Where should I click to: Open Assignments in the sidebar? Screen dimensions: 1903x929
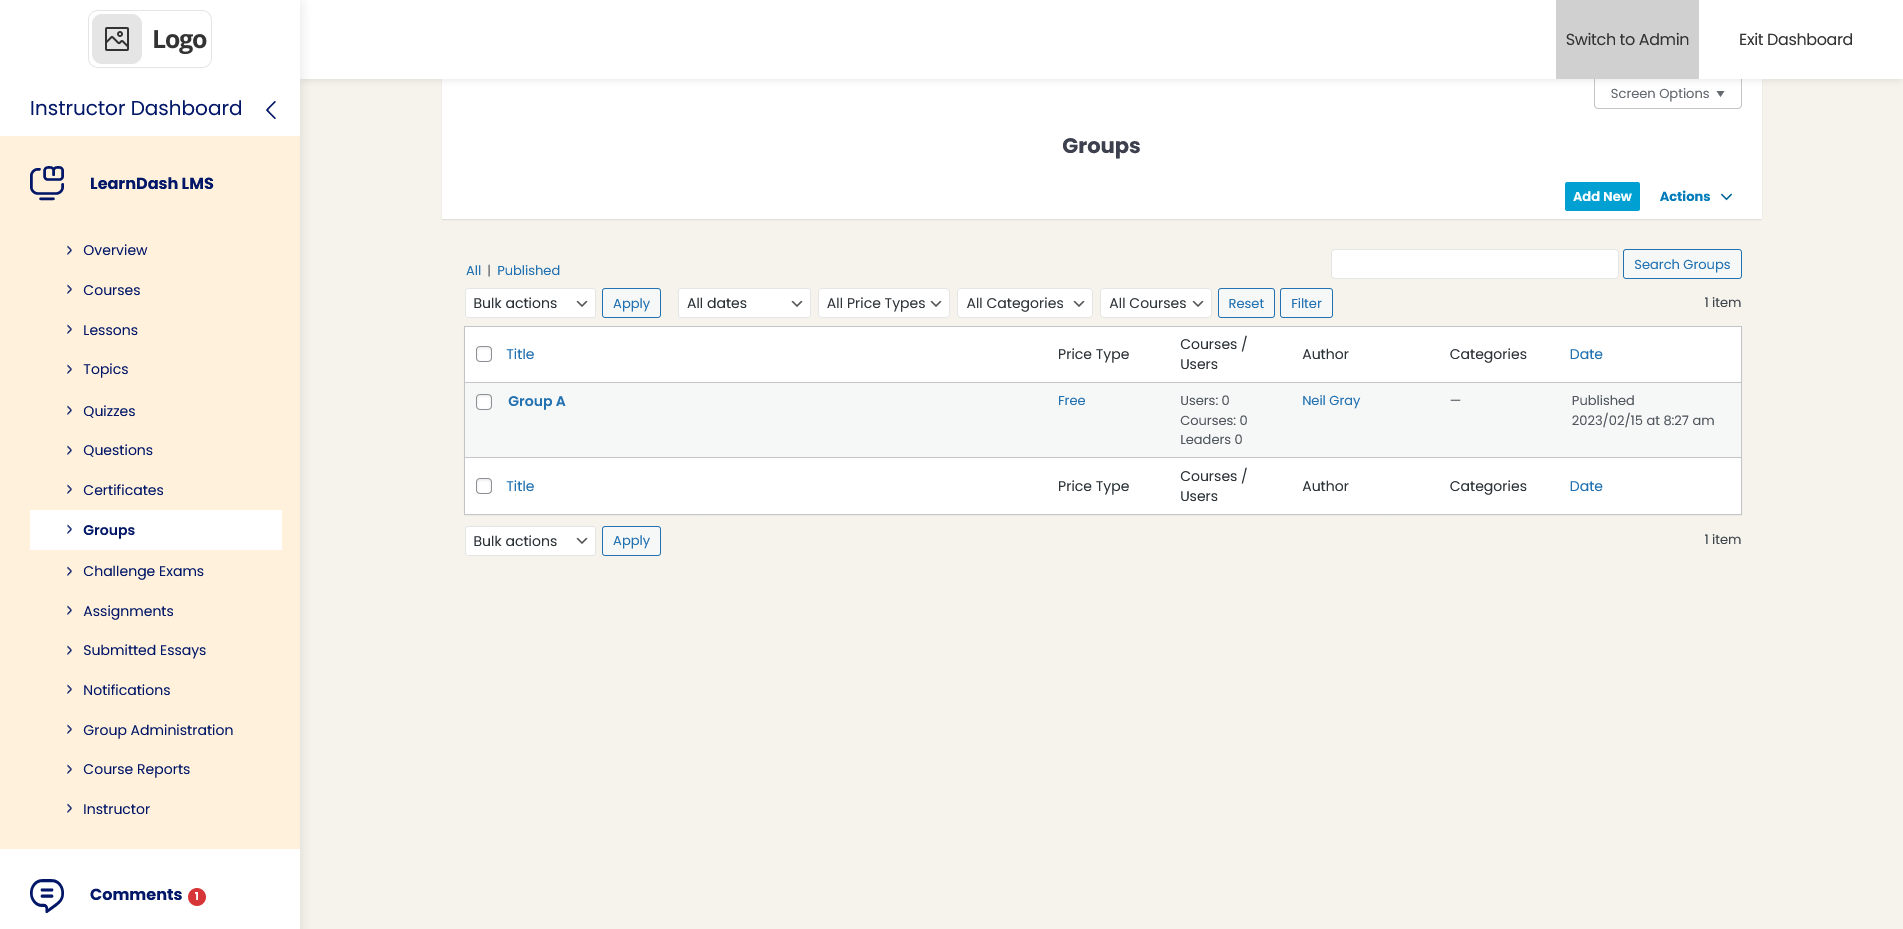point(128,611)
